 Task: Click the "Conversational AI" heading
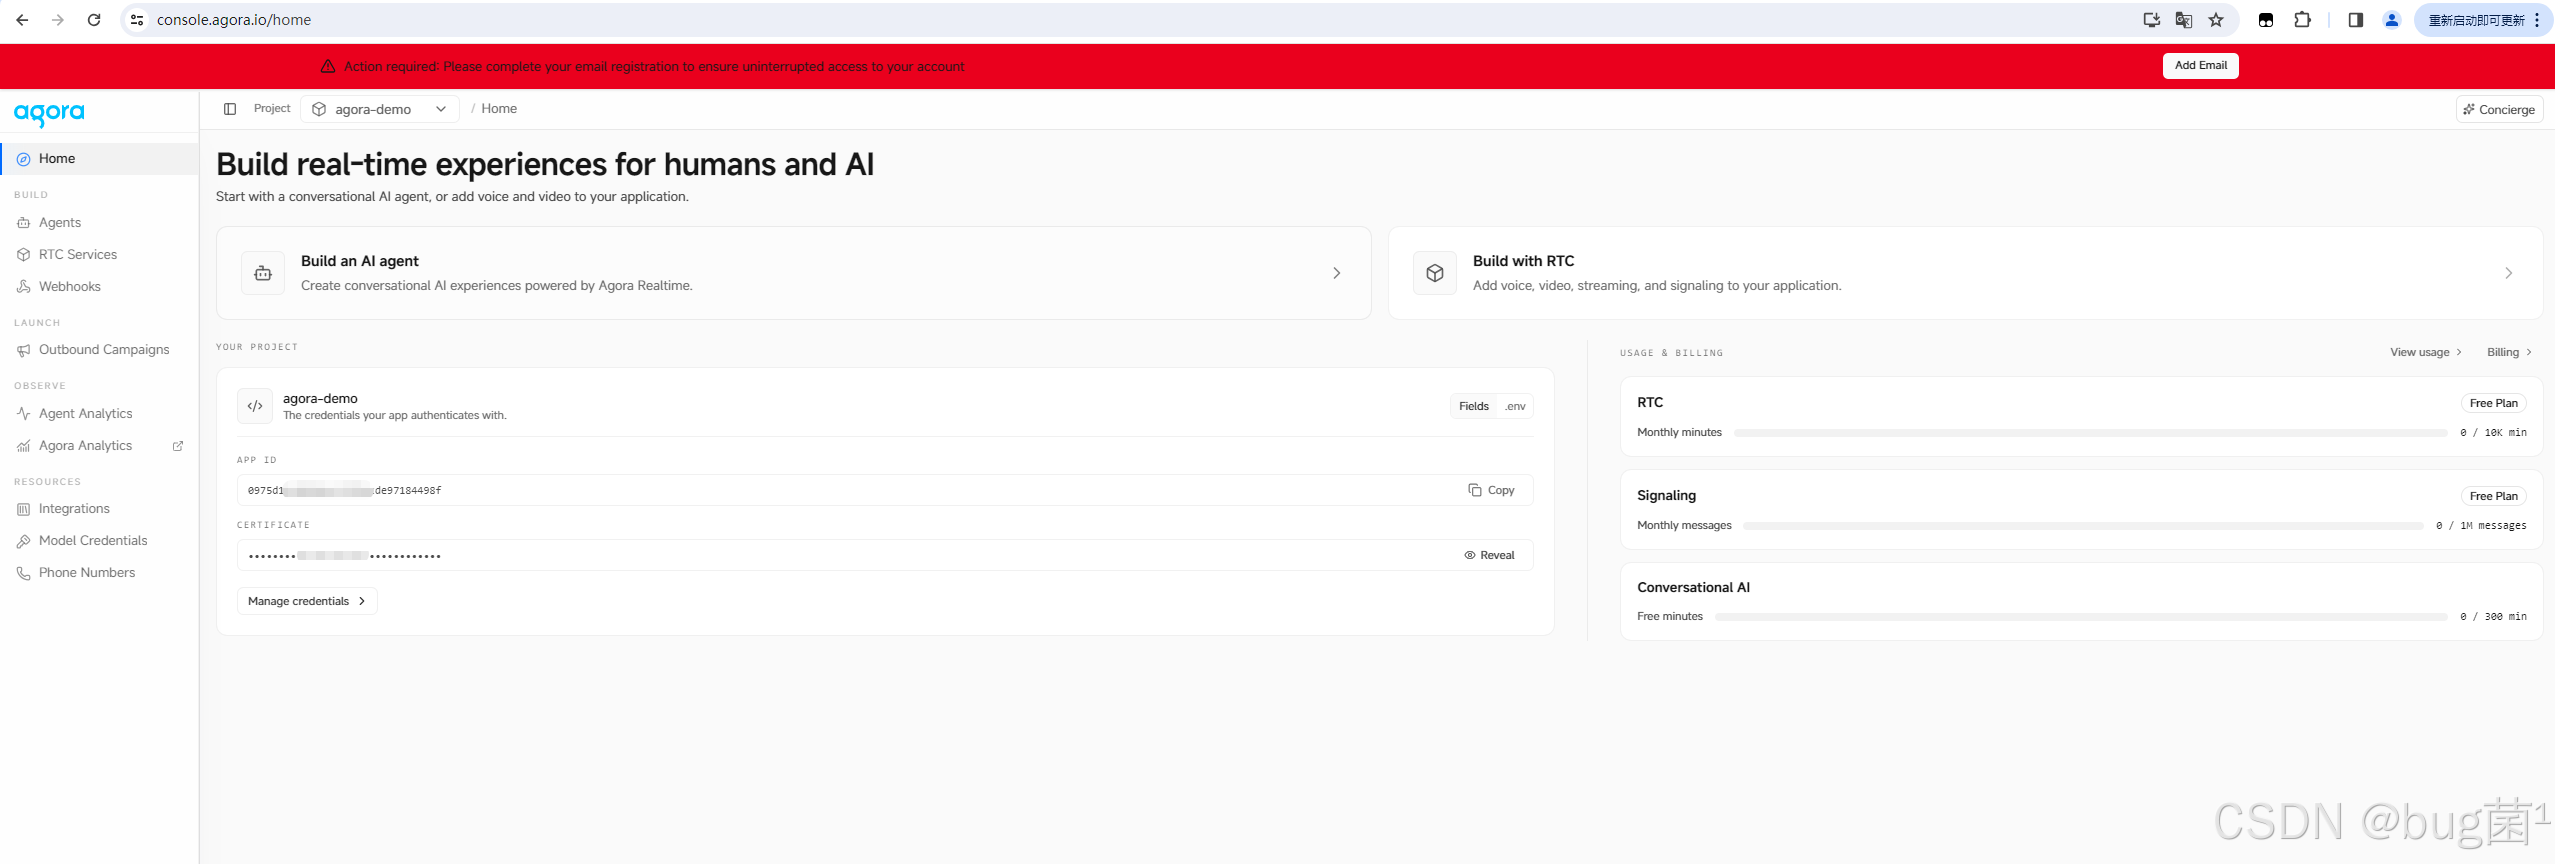pyautogui.click(x=1693, y=588)
